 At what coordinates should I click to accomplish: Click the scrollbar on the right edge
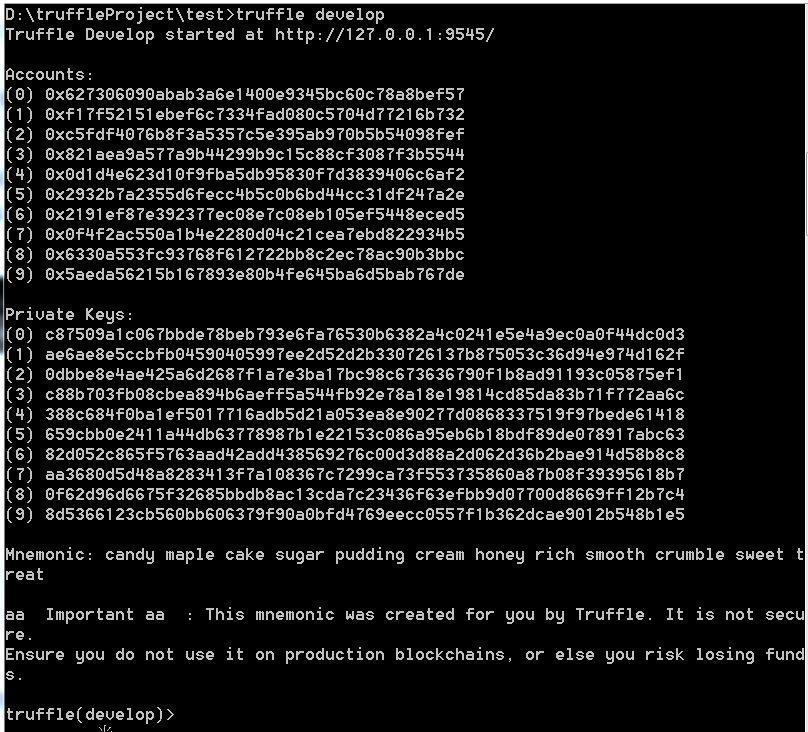click(805, 193)
